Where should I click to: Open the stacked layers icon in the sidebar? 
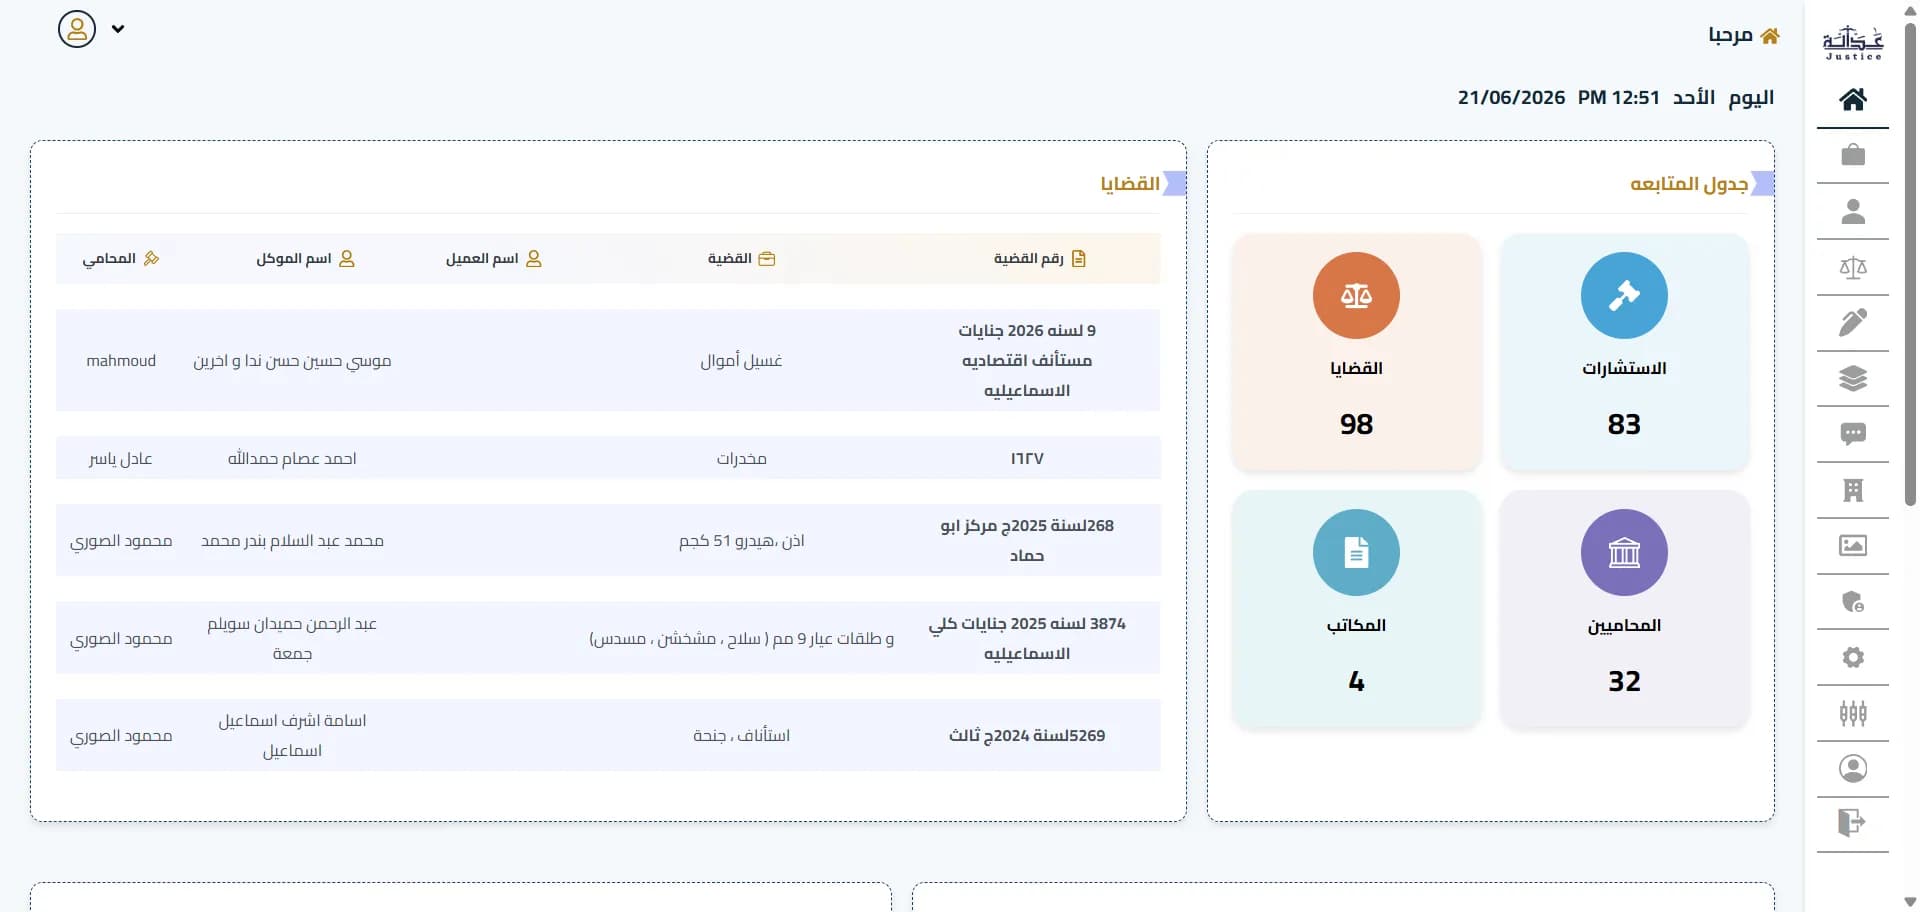click(1853, 378)
